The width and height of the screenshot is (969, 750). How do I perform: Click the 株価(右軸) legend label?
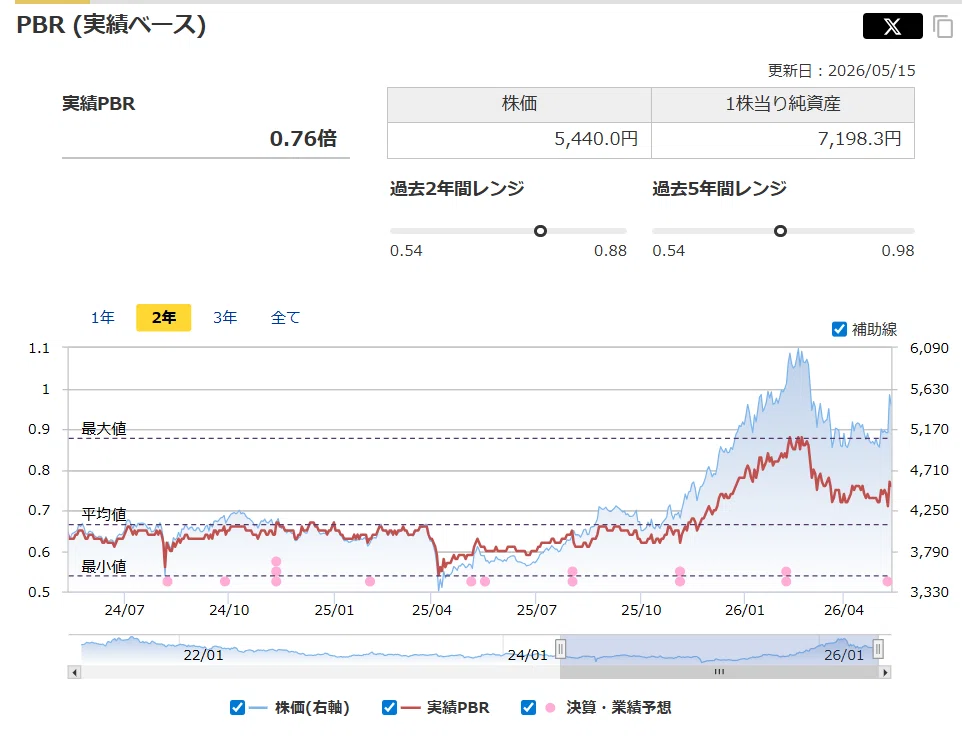click(312, 707)
